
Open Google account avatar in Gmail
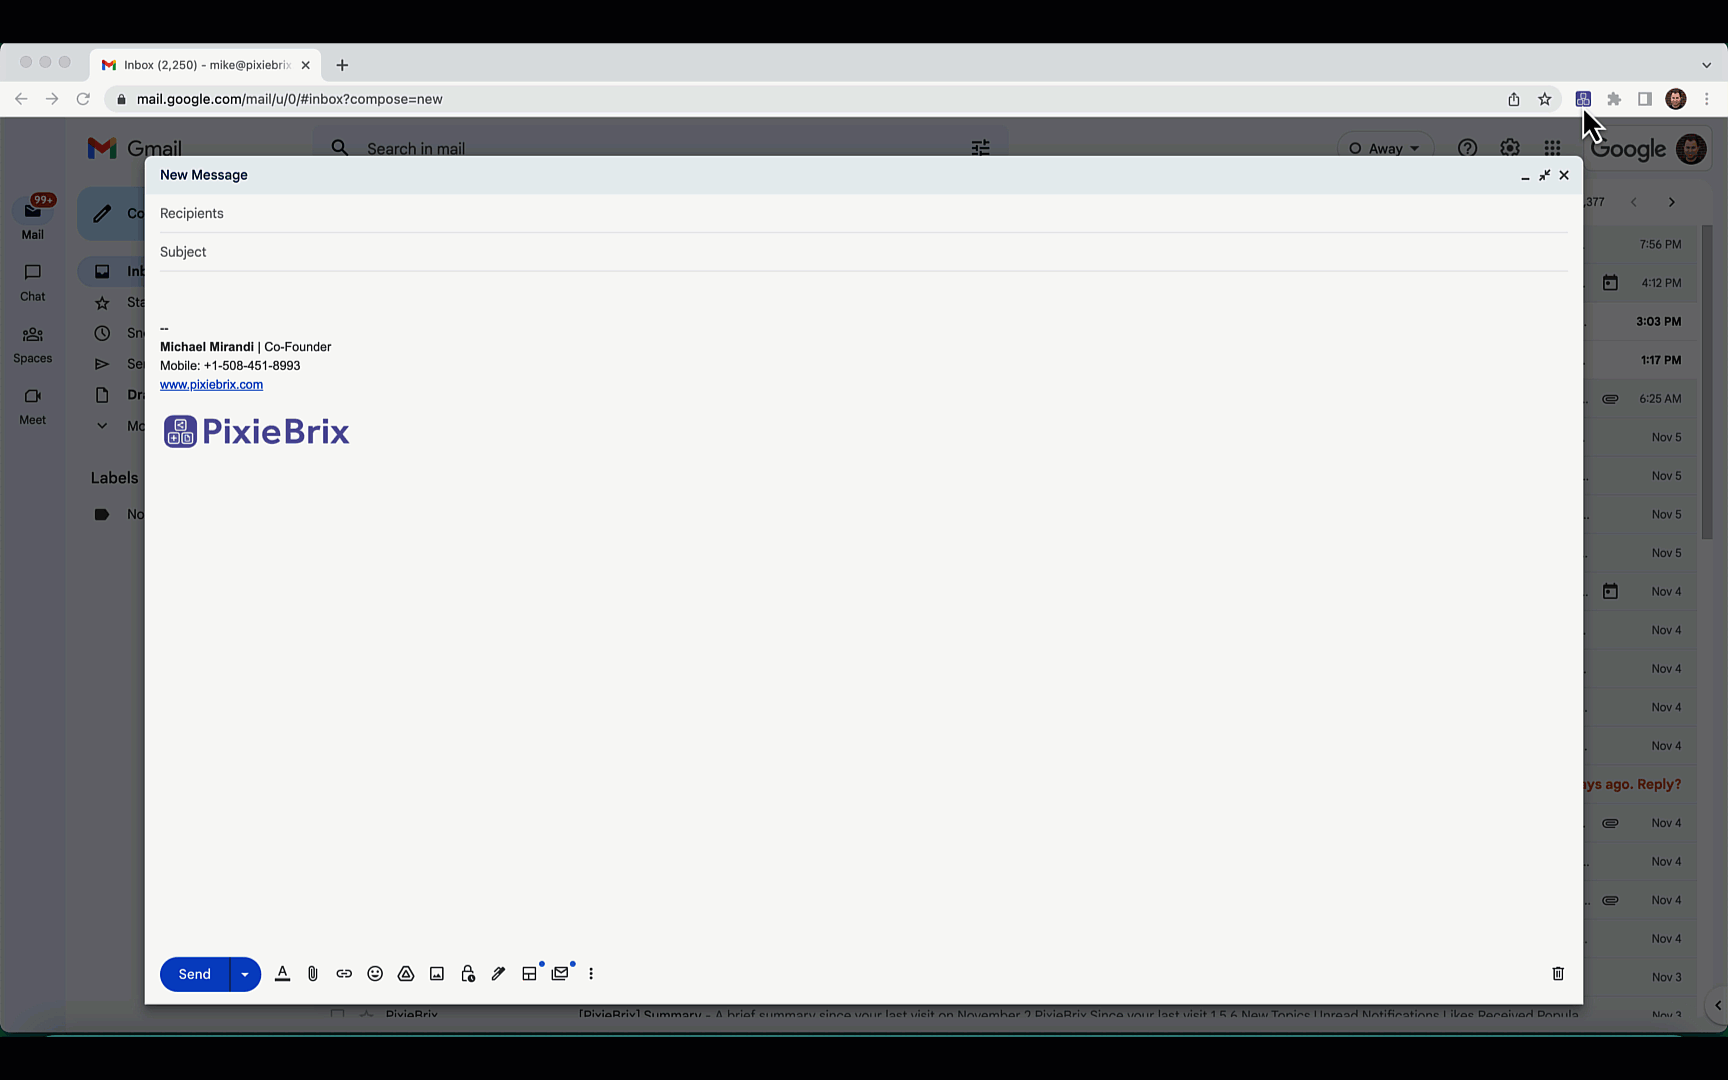click(x=1691, y=149)
